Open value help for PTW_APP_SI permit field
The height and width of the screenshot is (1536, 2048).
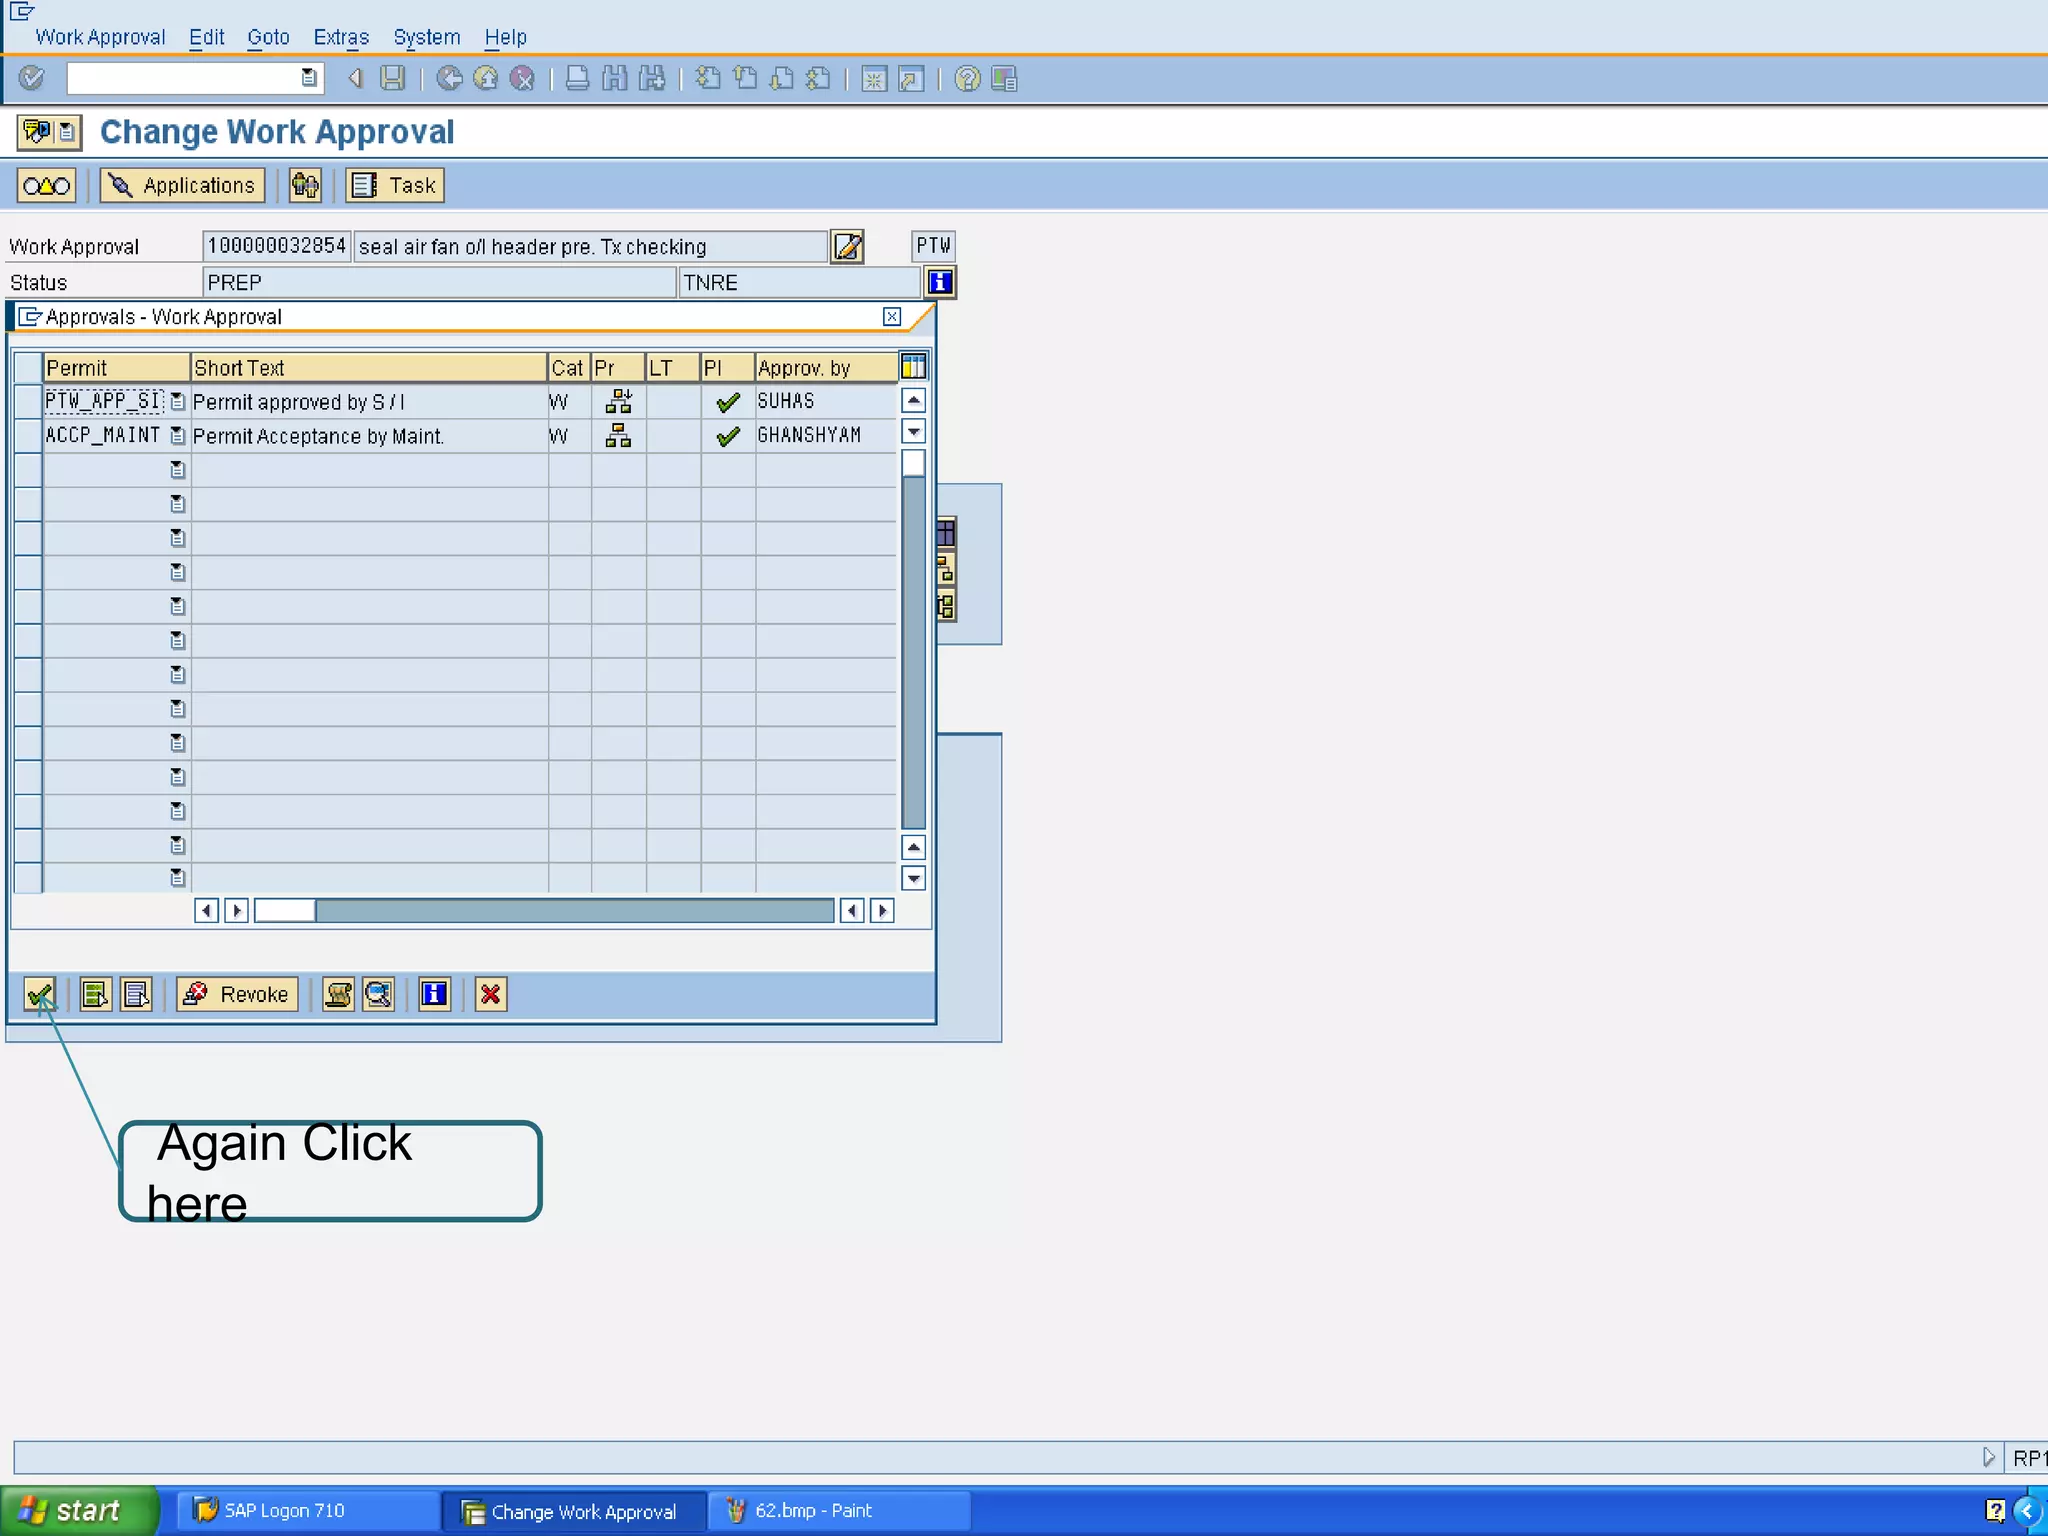(x=178, y=402)
